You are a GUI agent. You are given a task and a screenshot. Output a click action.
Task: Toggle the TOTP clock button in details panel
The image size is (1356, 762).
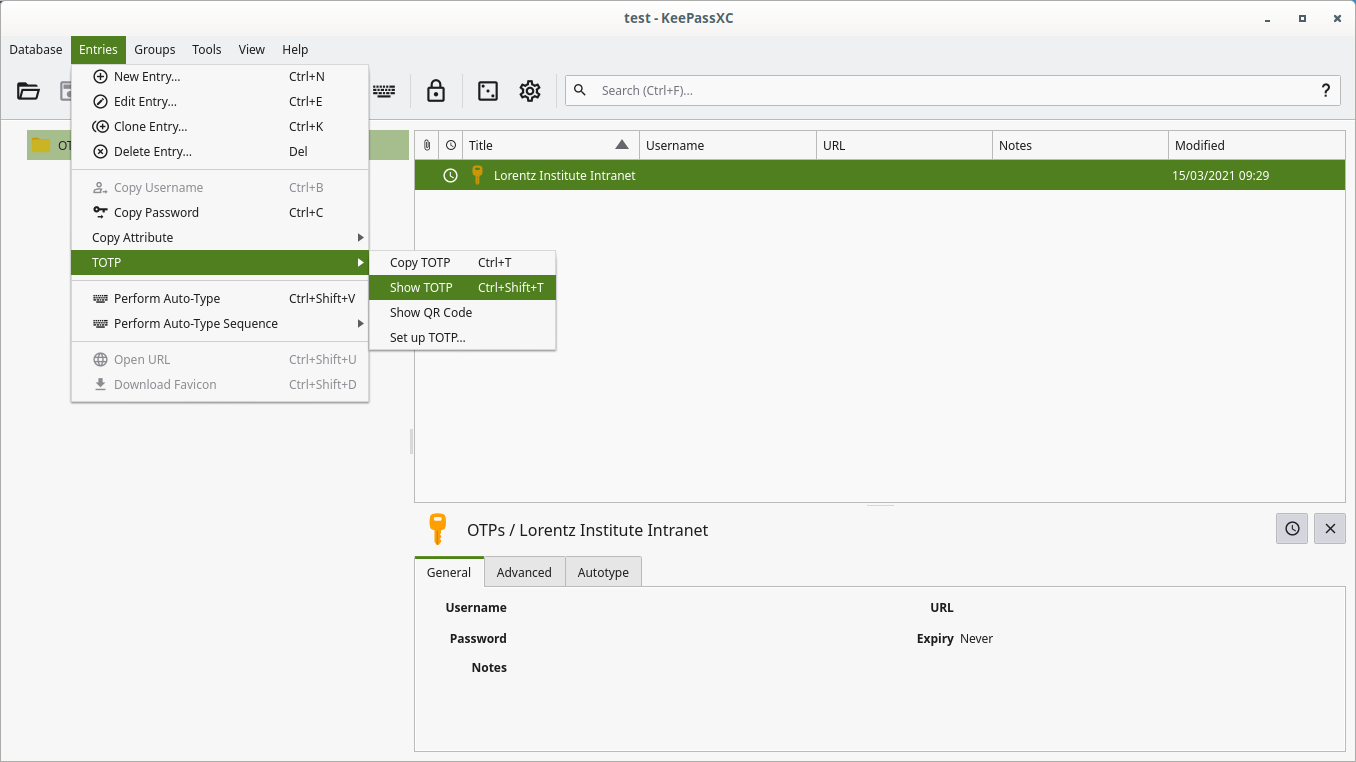pos(1292,529)
